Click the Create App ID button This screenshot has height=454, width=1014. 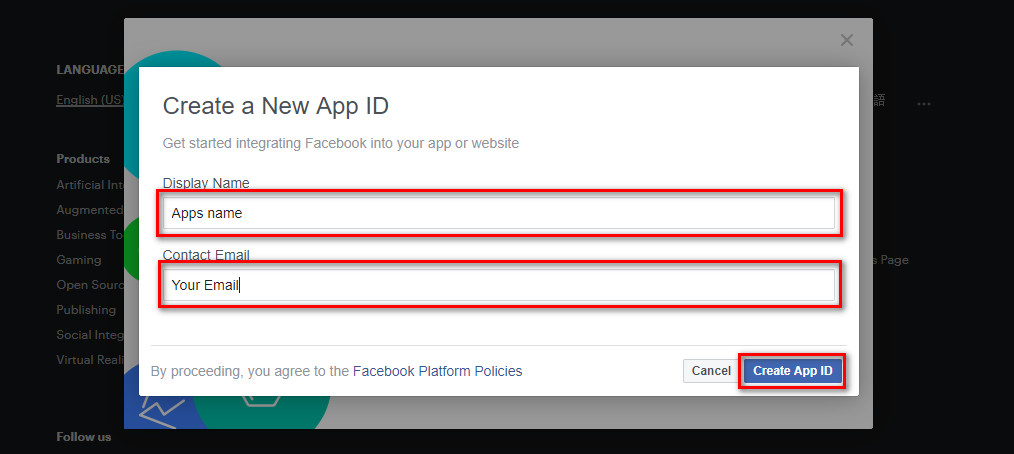point(793,371)
